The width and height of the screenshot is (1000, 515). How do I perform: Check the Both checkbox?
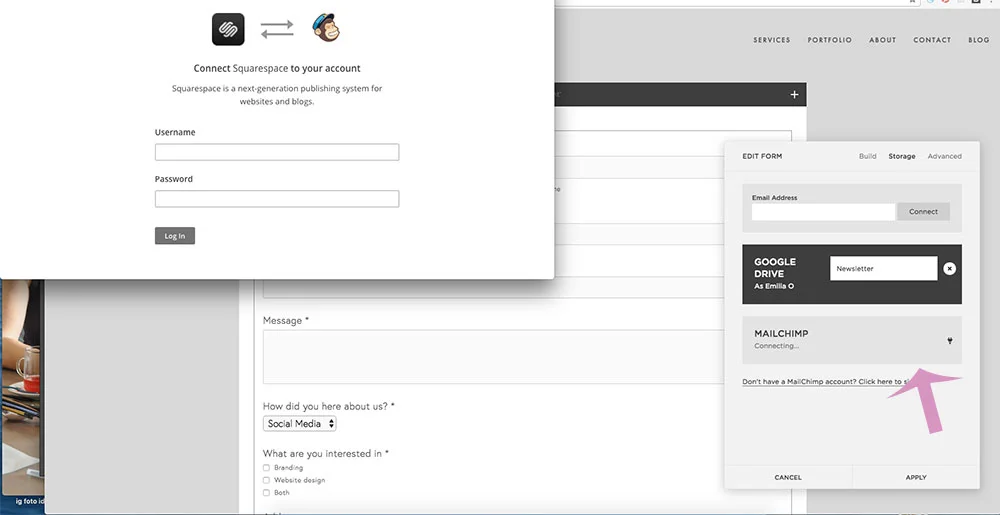tap(267, 493)
